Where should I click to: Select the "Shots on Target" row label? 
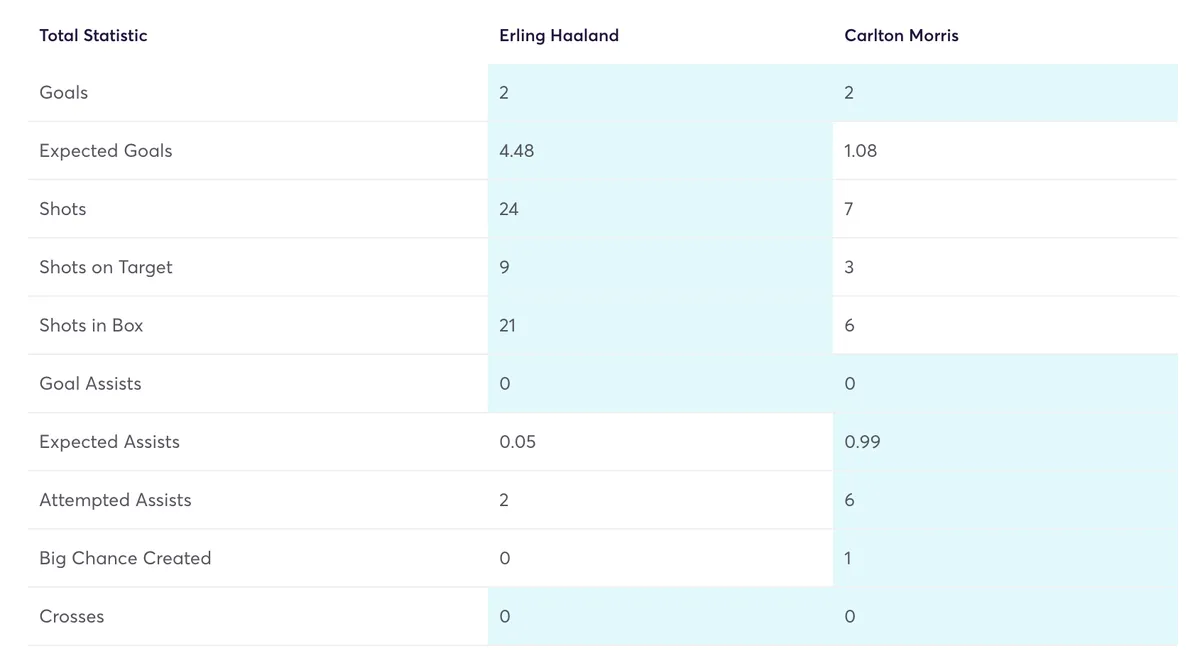pyautogui.click(x=106, y=267)
